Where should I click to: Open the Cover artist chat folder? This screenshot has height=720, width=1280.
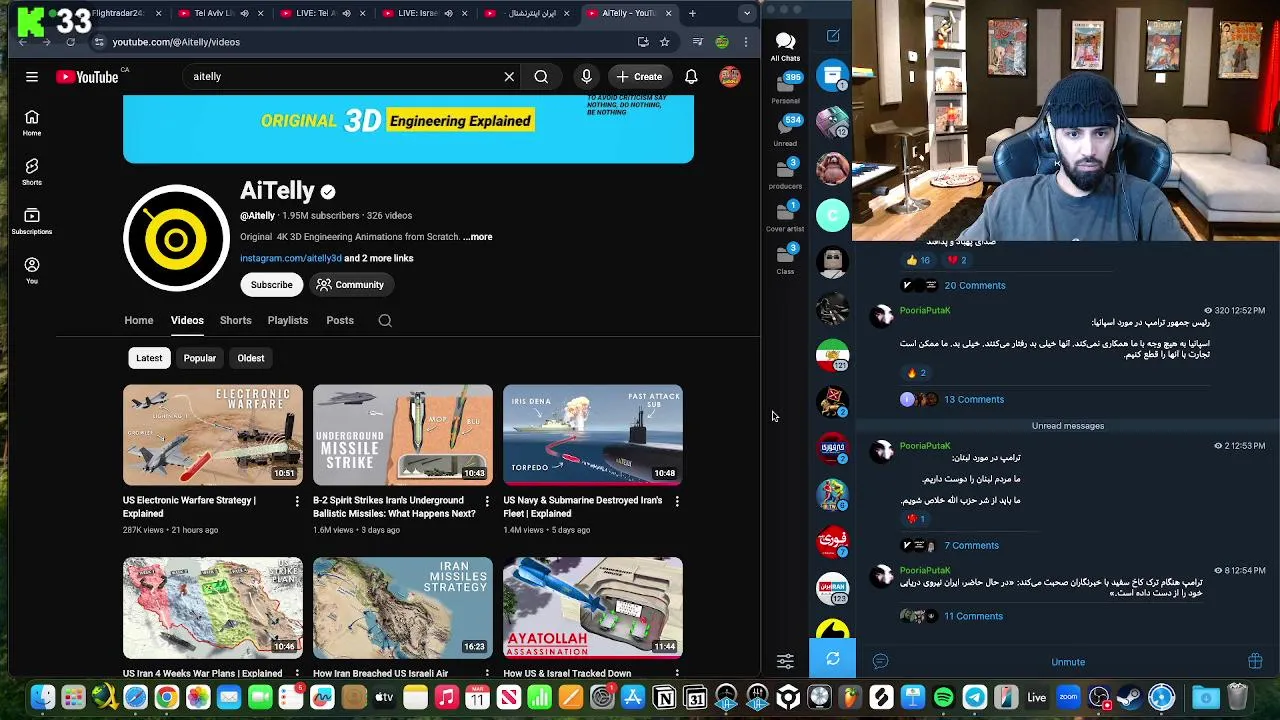(786, 216)
